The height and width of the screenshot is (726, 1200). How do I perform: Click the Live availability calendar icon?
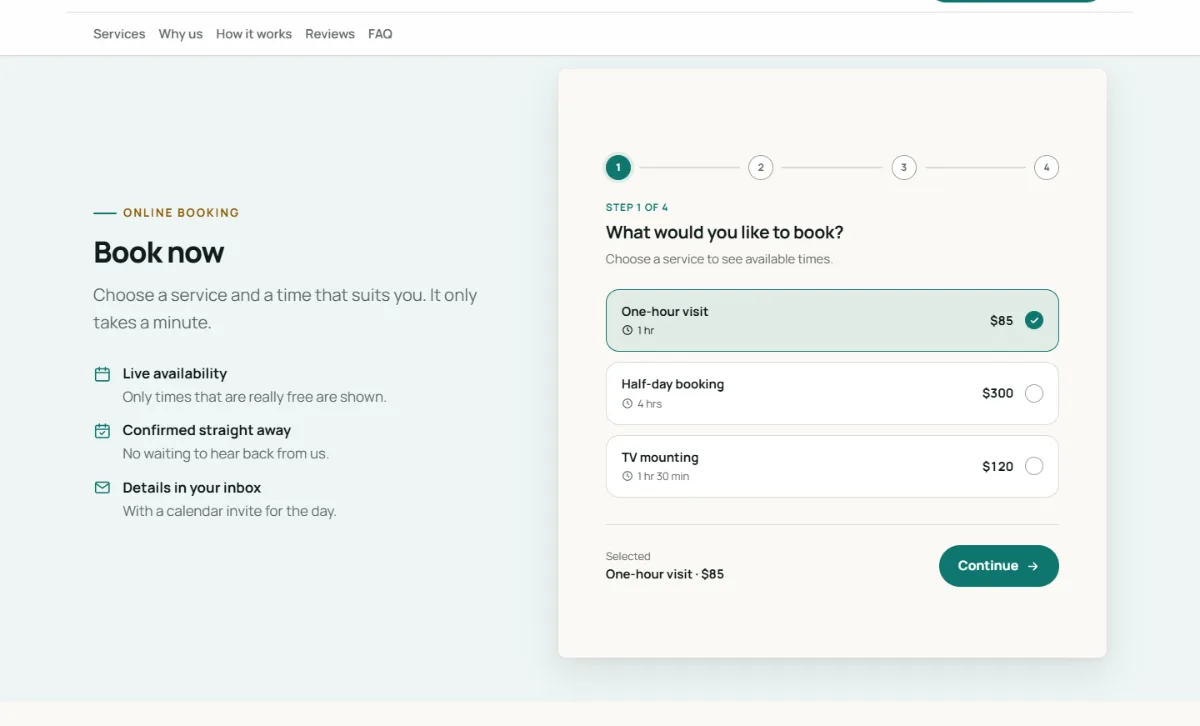[x=102, y=374]
